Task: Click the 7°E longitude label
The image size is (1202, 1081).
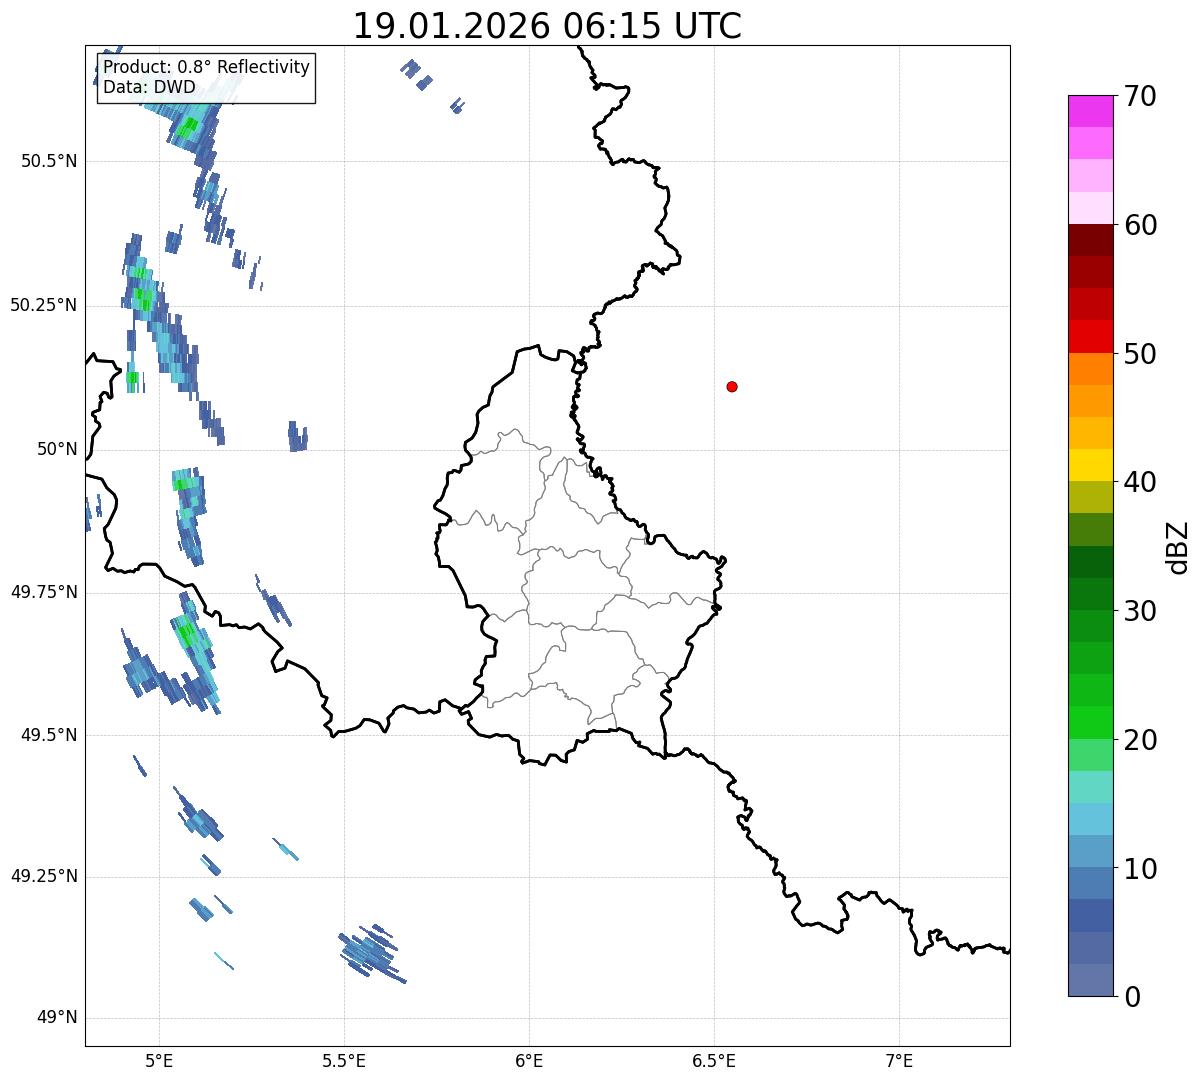Action: pos(899,1060)
